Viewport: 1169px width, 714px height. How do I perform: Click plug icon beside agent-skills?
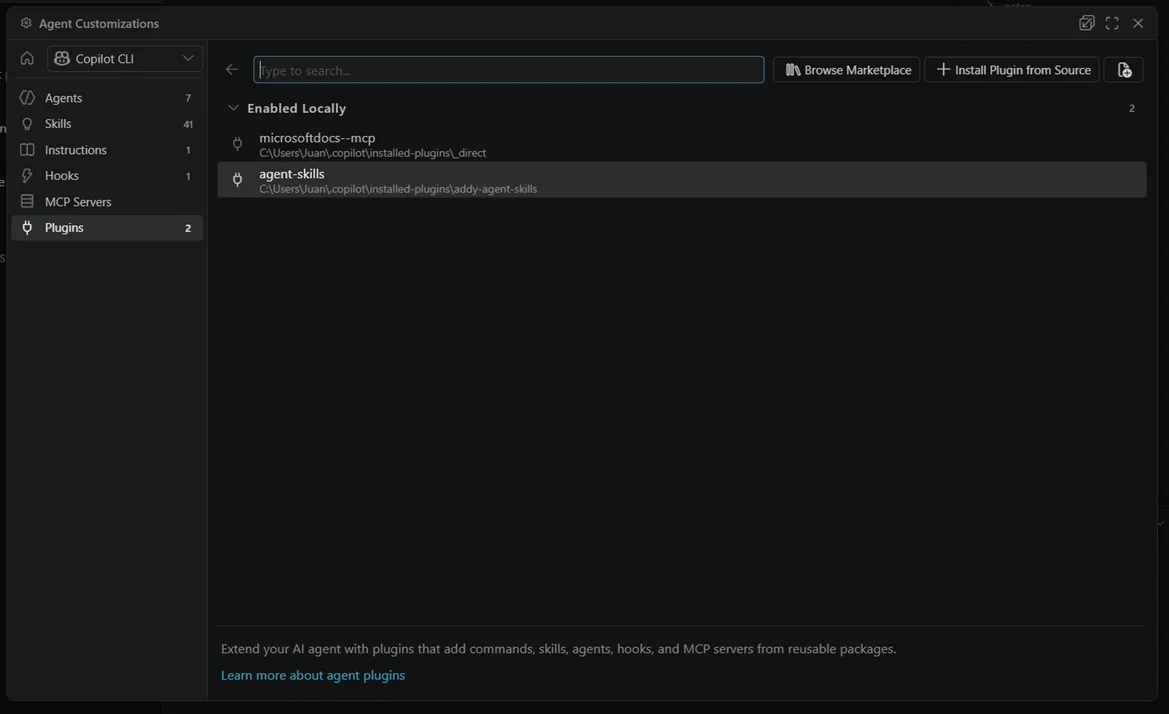[x=237, y=180]
